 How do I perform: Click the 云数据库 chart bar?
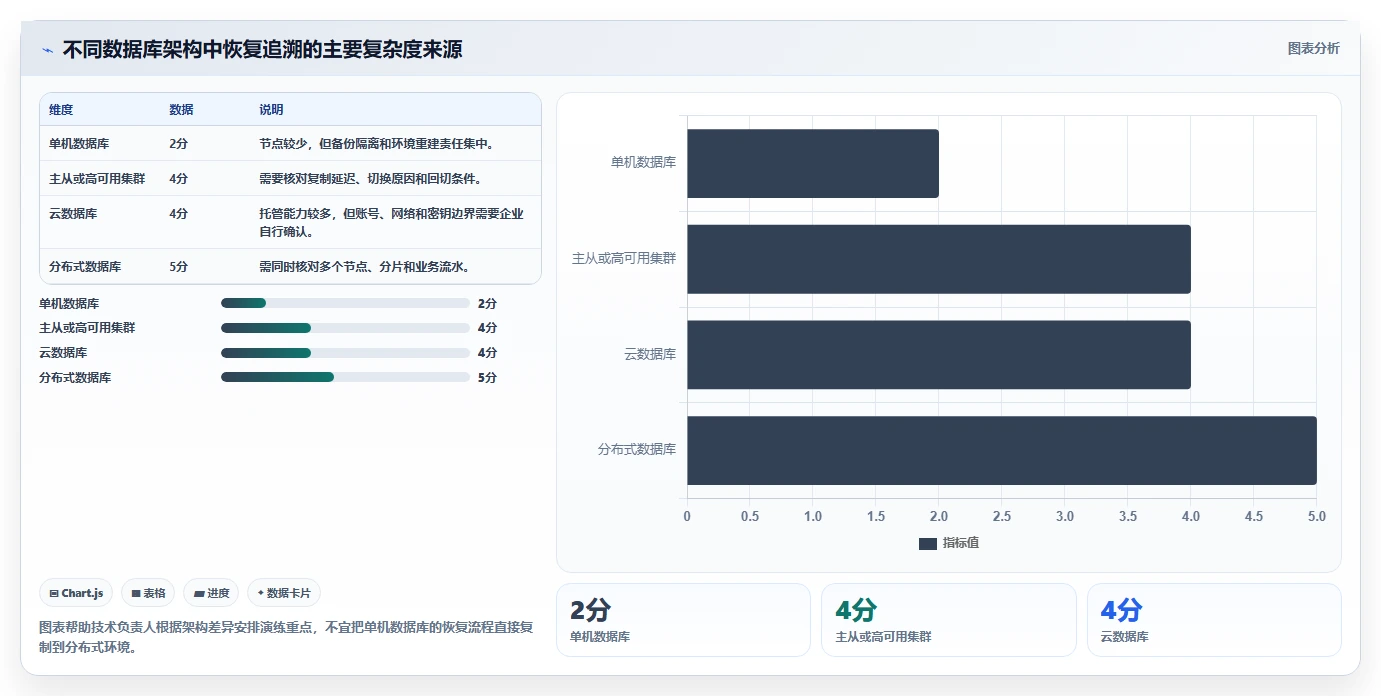(938, 354)
